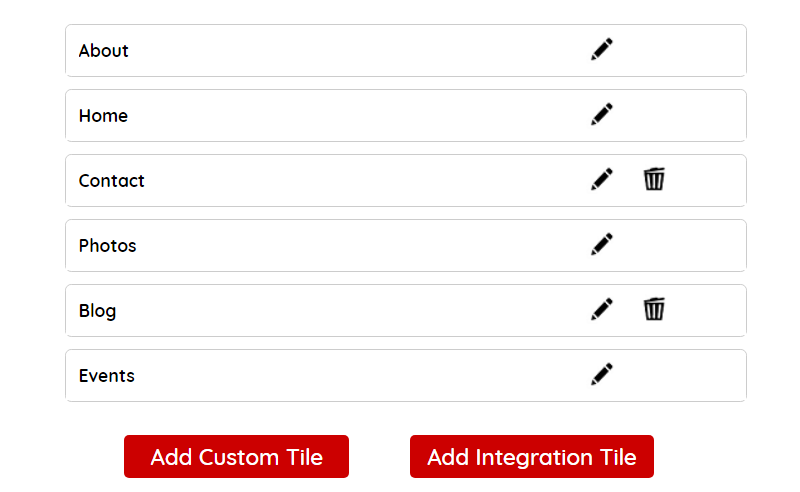Select the About label text
The image size is (800, 492).
click(104, 51)
